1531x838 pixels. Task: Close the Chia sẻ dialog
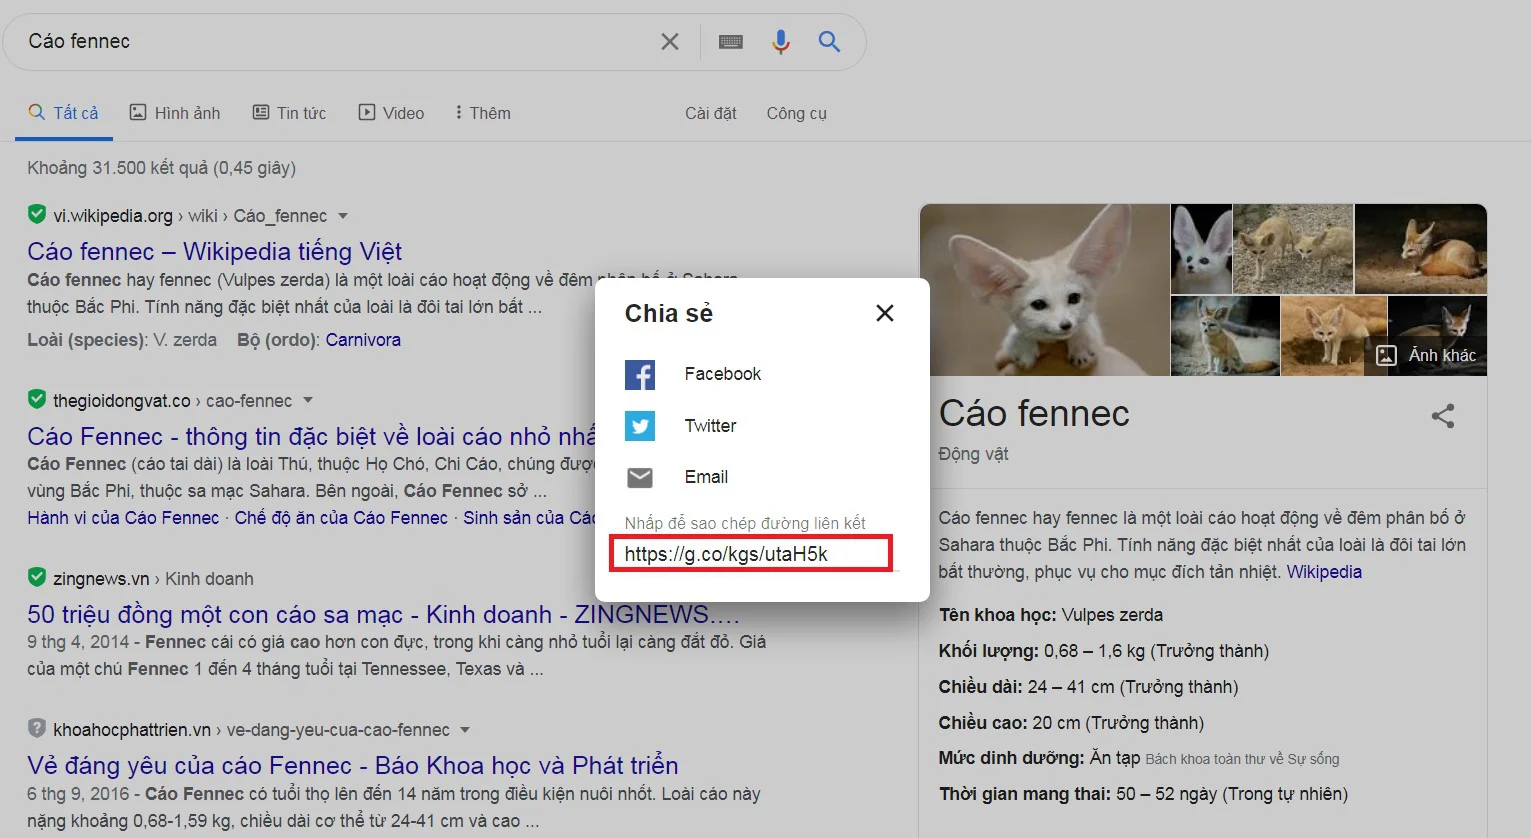tap(884, 313)
